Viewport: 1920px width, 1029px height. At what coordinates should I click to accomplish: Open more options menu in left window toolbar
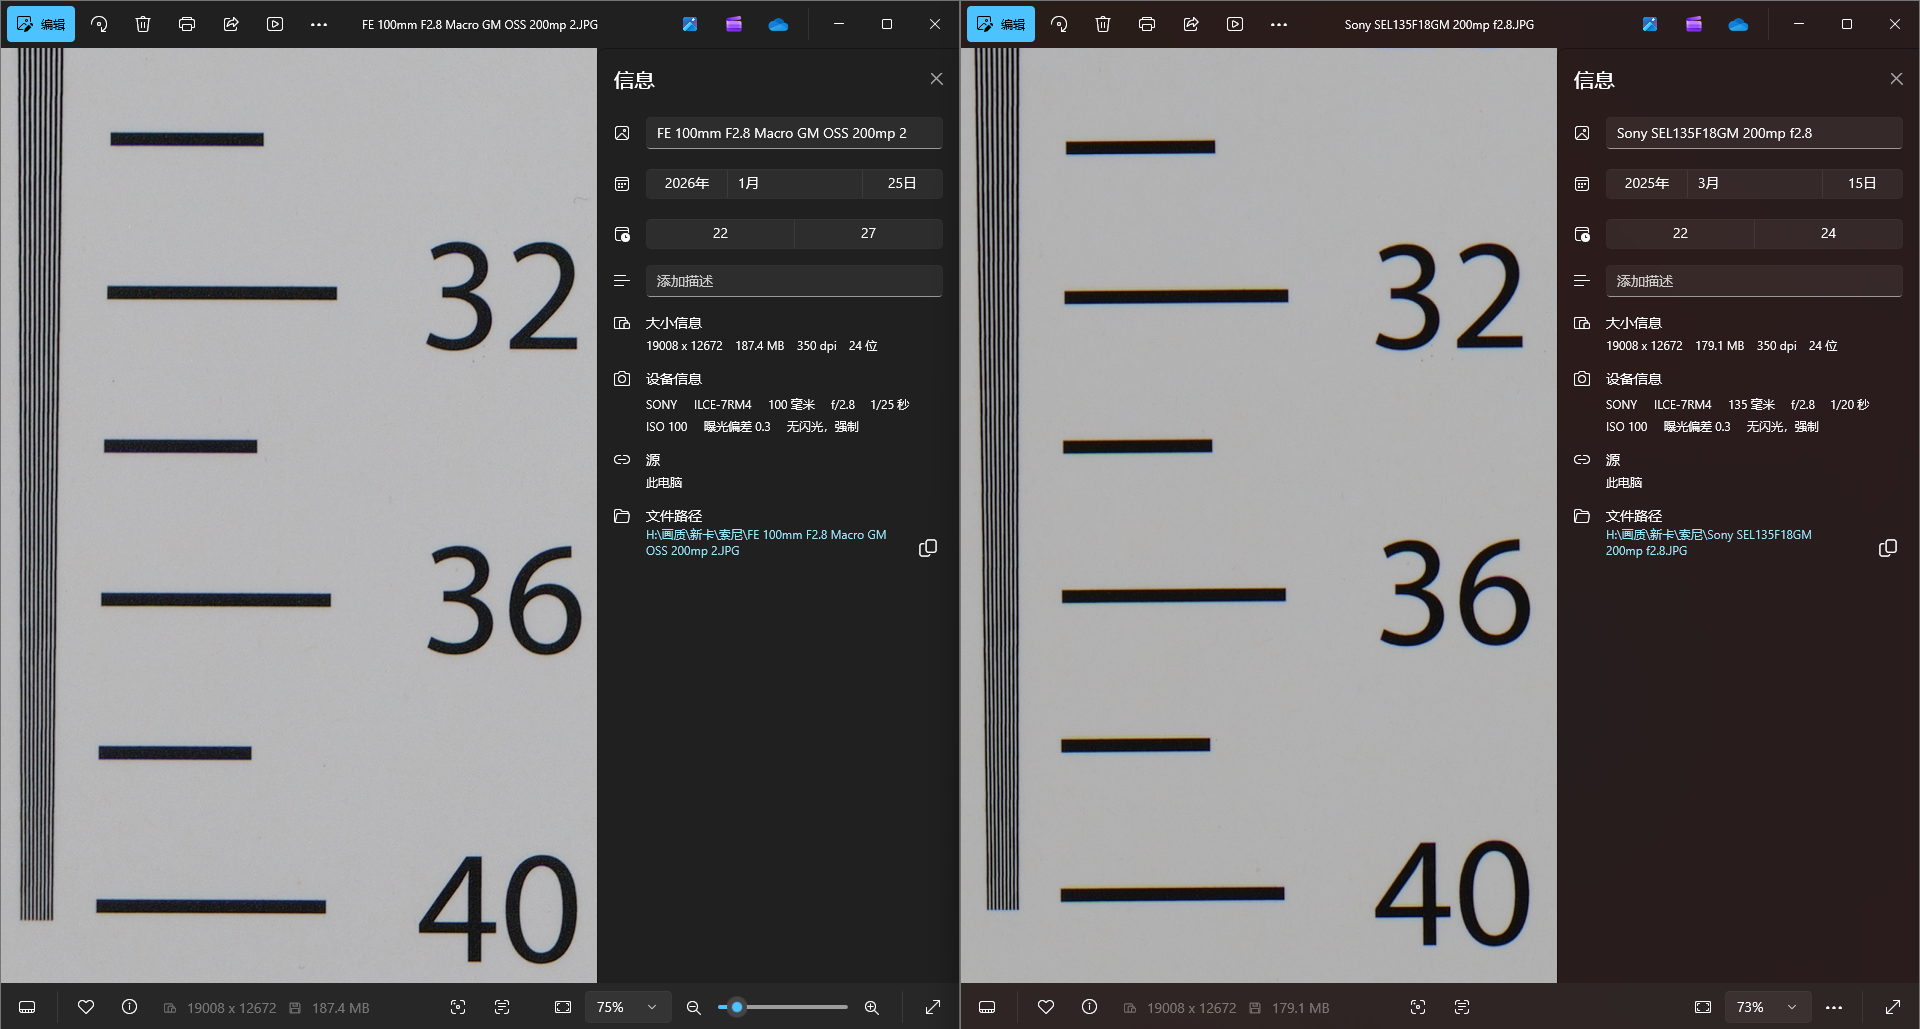(319, 24)
